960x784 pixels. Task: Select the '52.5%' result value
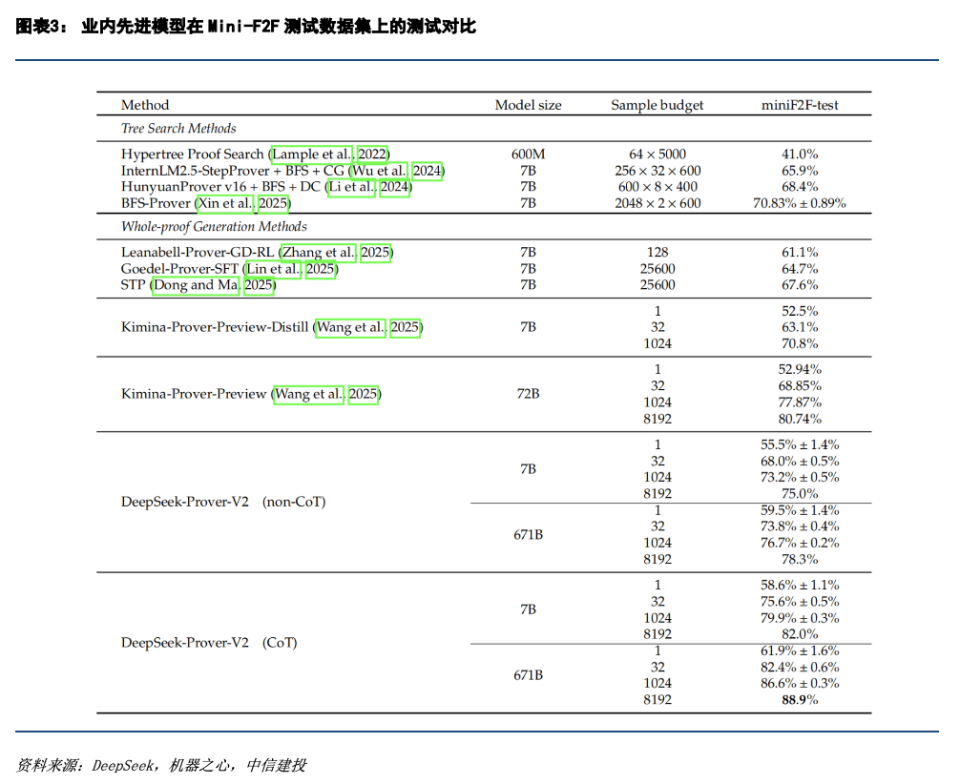tap(800, 311)
